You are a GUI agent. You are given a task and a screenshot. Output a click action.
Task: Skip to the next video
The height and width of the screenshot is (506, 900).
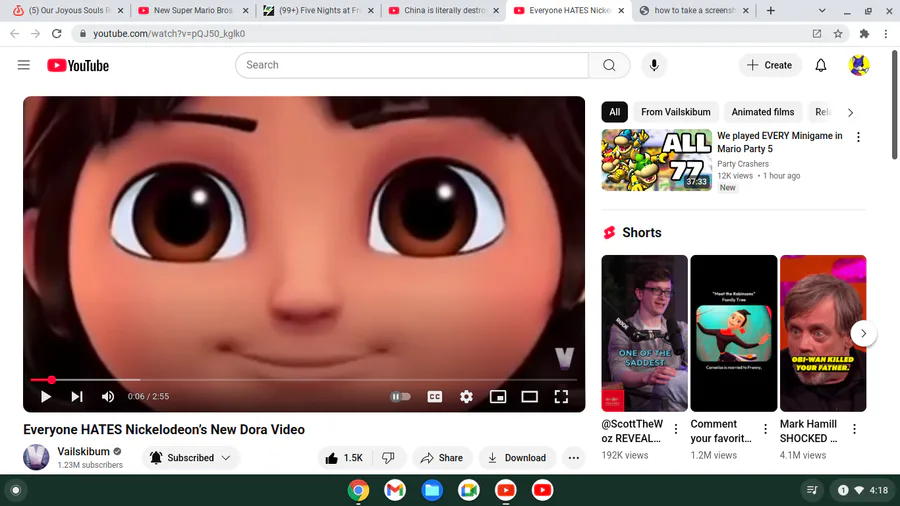(77, 396)
